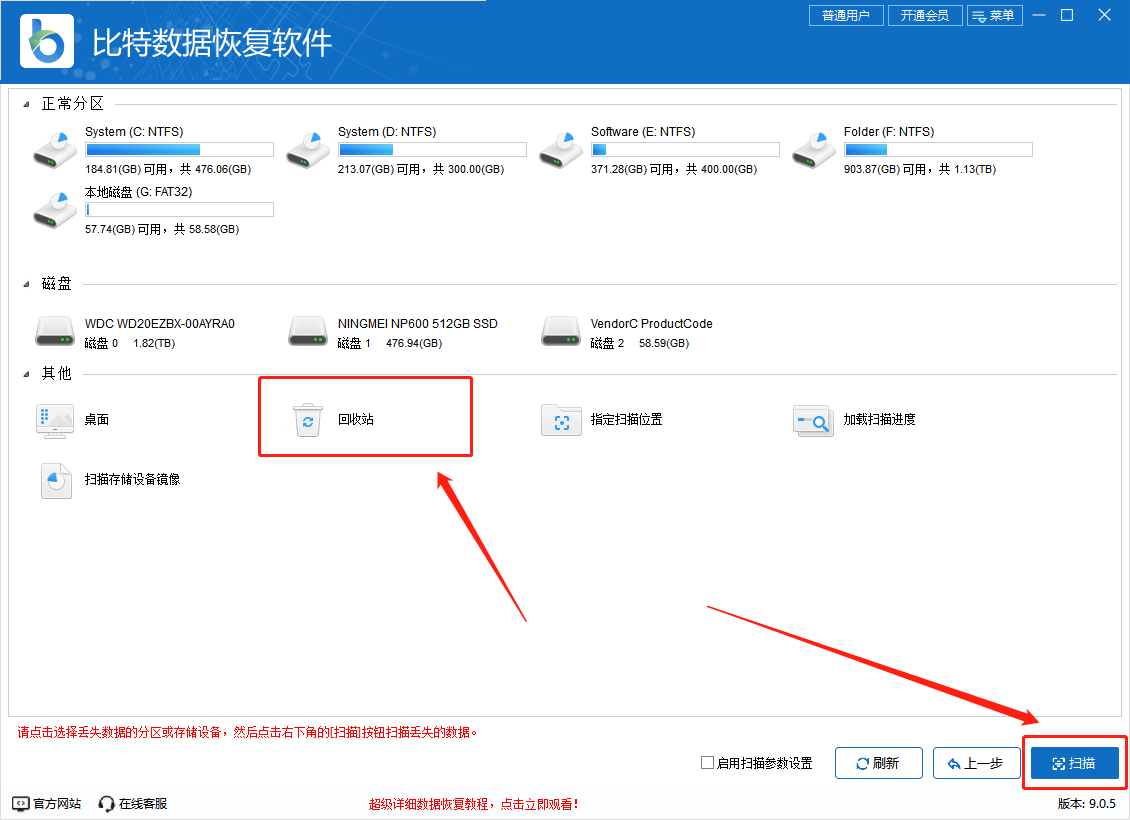This screenshot has height=820, width=1130.
Task: Select the Software (E: NTFS) partition icon
Action: click(560, 149)
